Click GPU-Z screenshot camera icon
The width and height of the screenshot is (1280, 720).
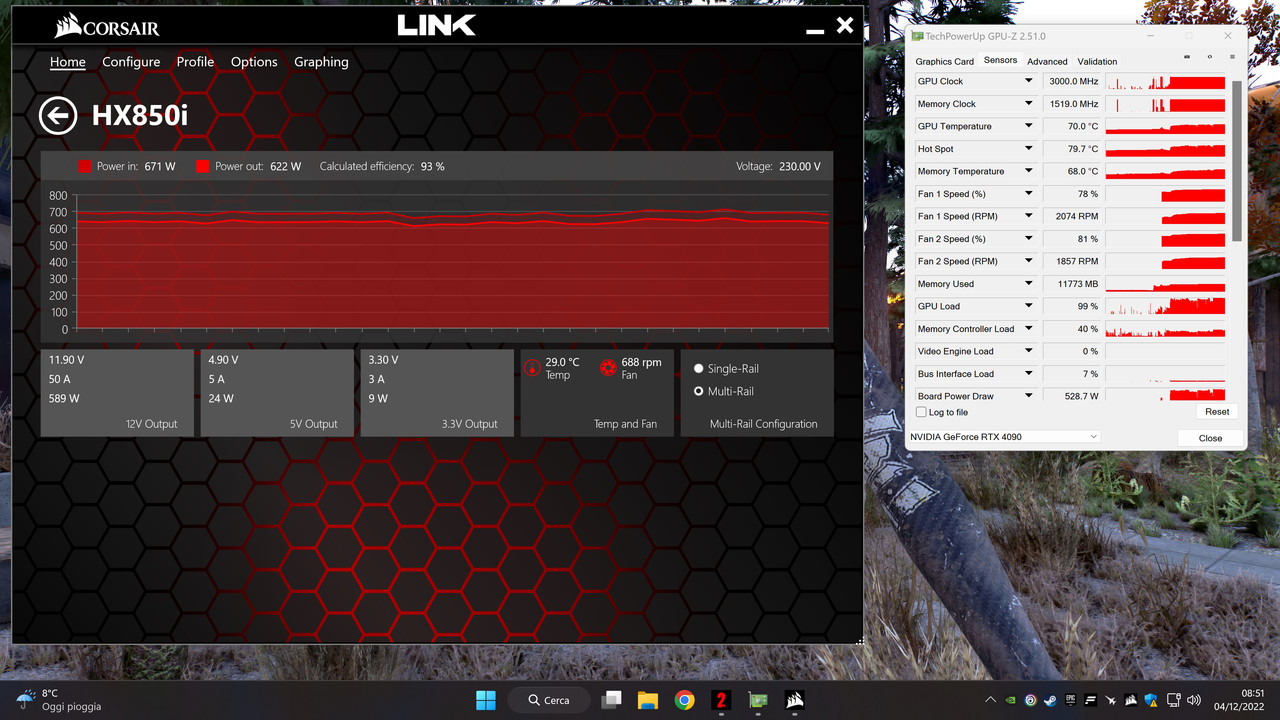click(x=1187, y=57)
